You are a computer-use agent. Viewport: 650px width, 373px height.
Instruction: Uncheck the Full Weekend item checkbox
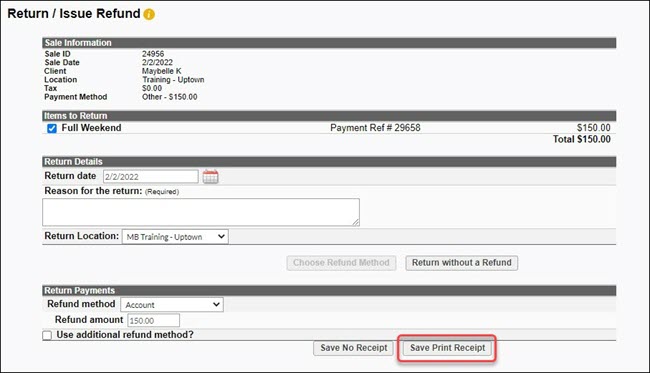[x=52, y=128]
